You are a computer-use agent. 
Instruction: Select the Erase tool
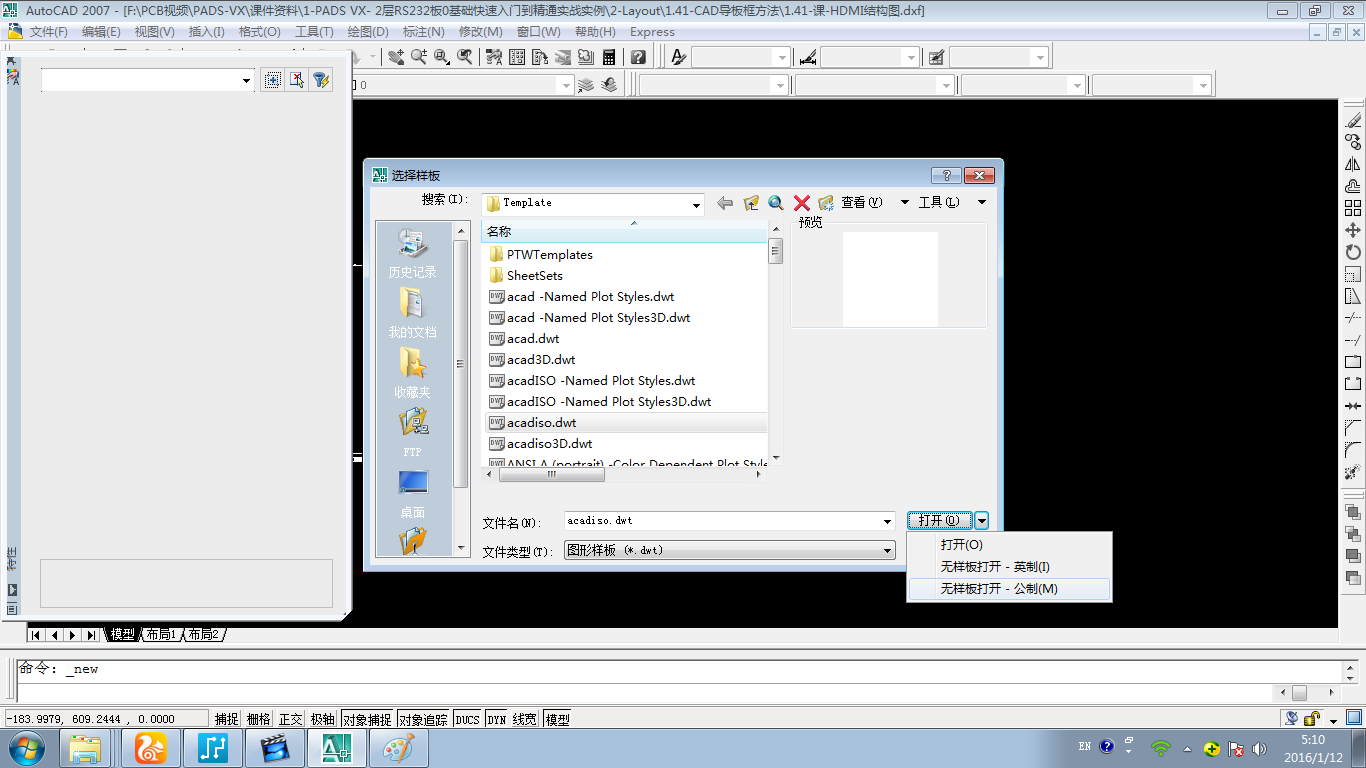pyautogui.click(x=1353, y=120)
